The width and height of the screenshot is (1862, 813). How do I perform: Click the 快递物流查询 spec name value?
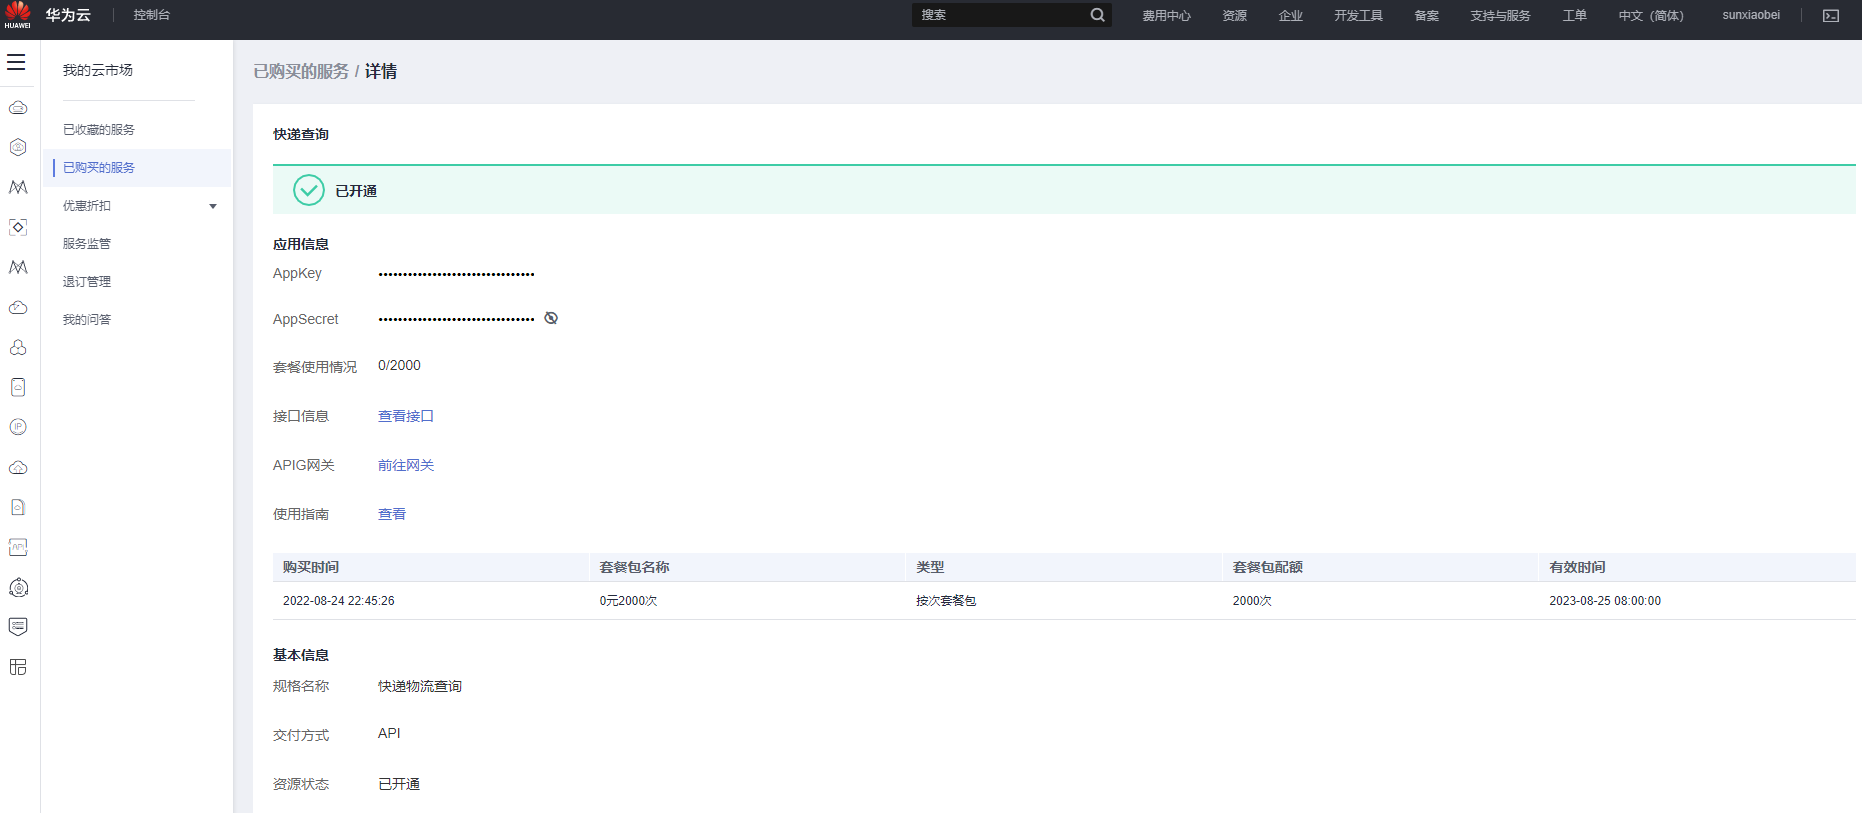[420, 686]
